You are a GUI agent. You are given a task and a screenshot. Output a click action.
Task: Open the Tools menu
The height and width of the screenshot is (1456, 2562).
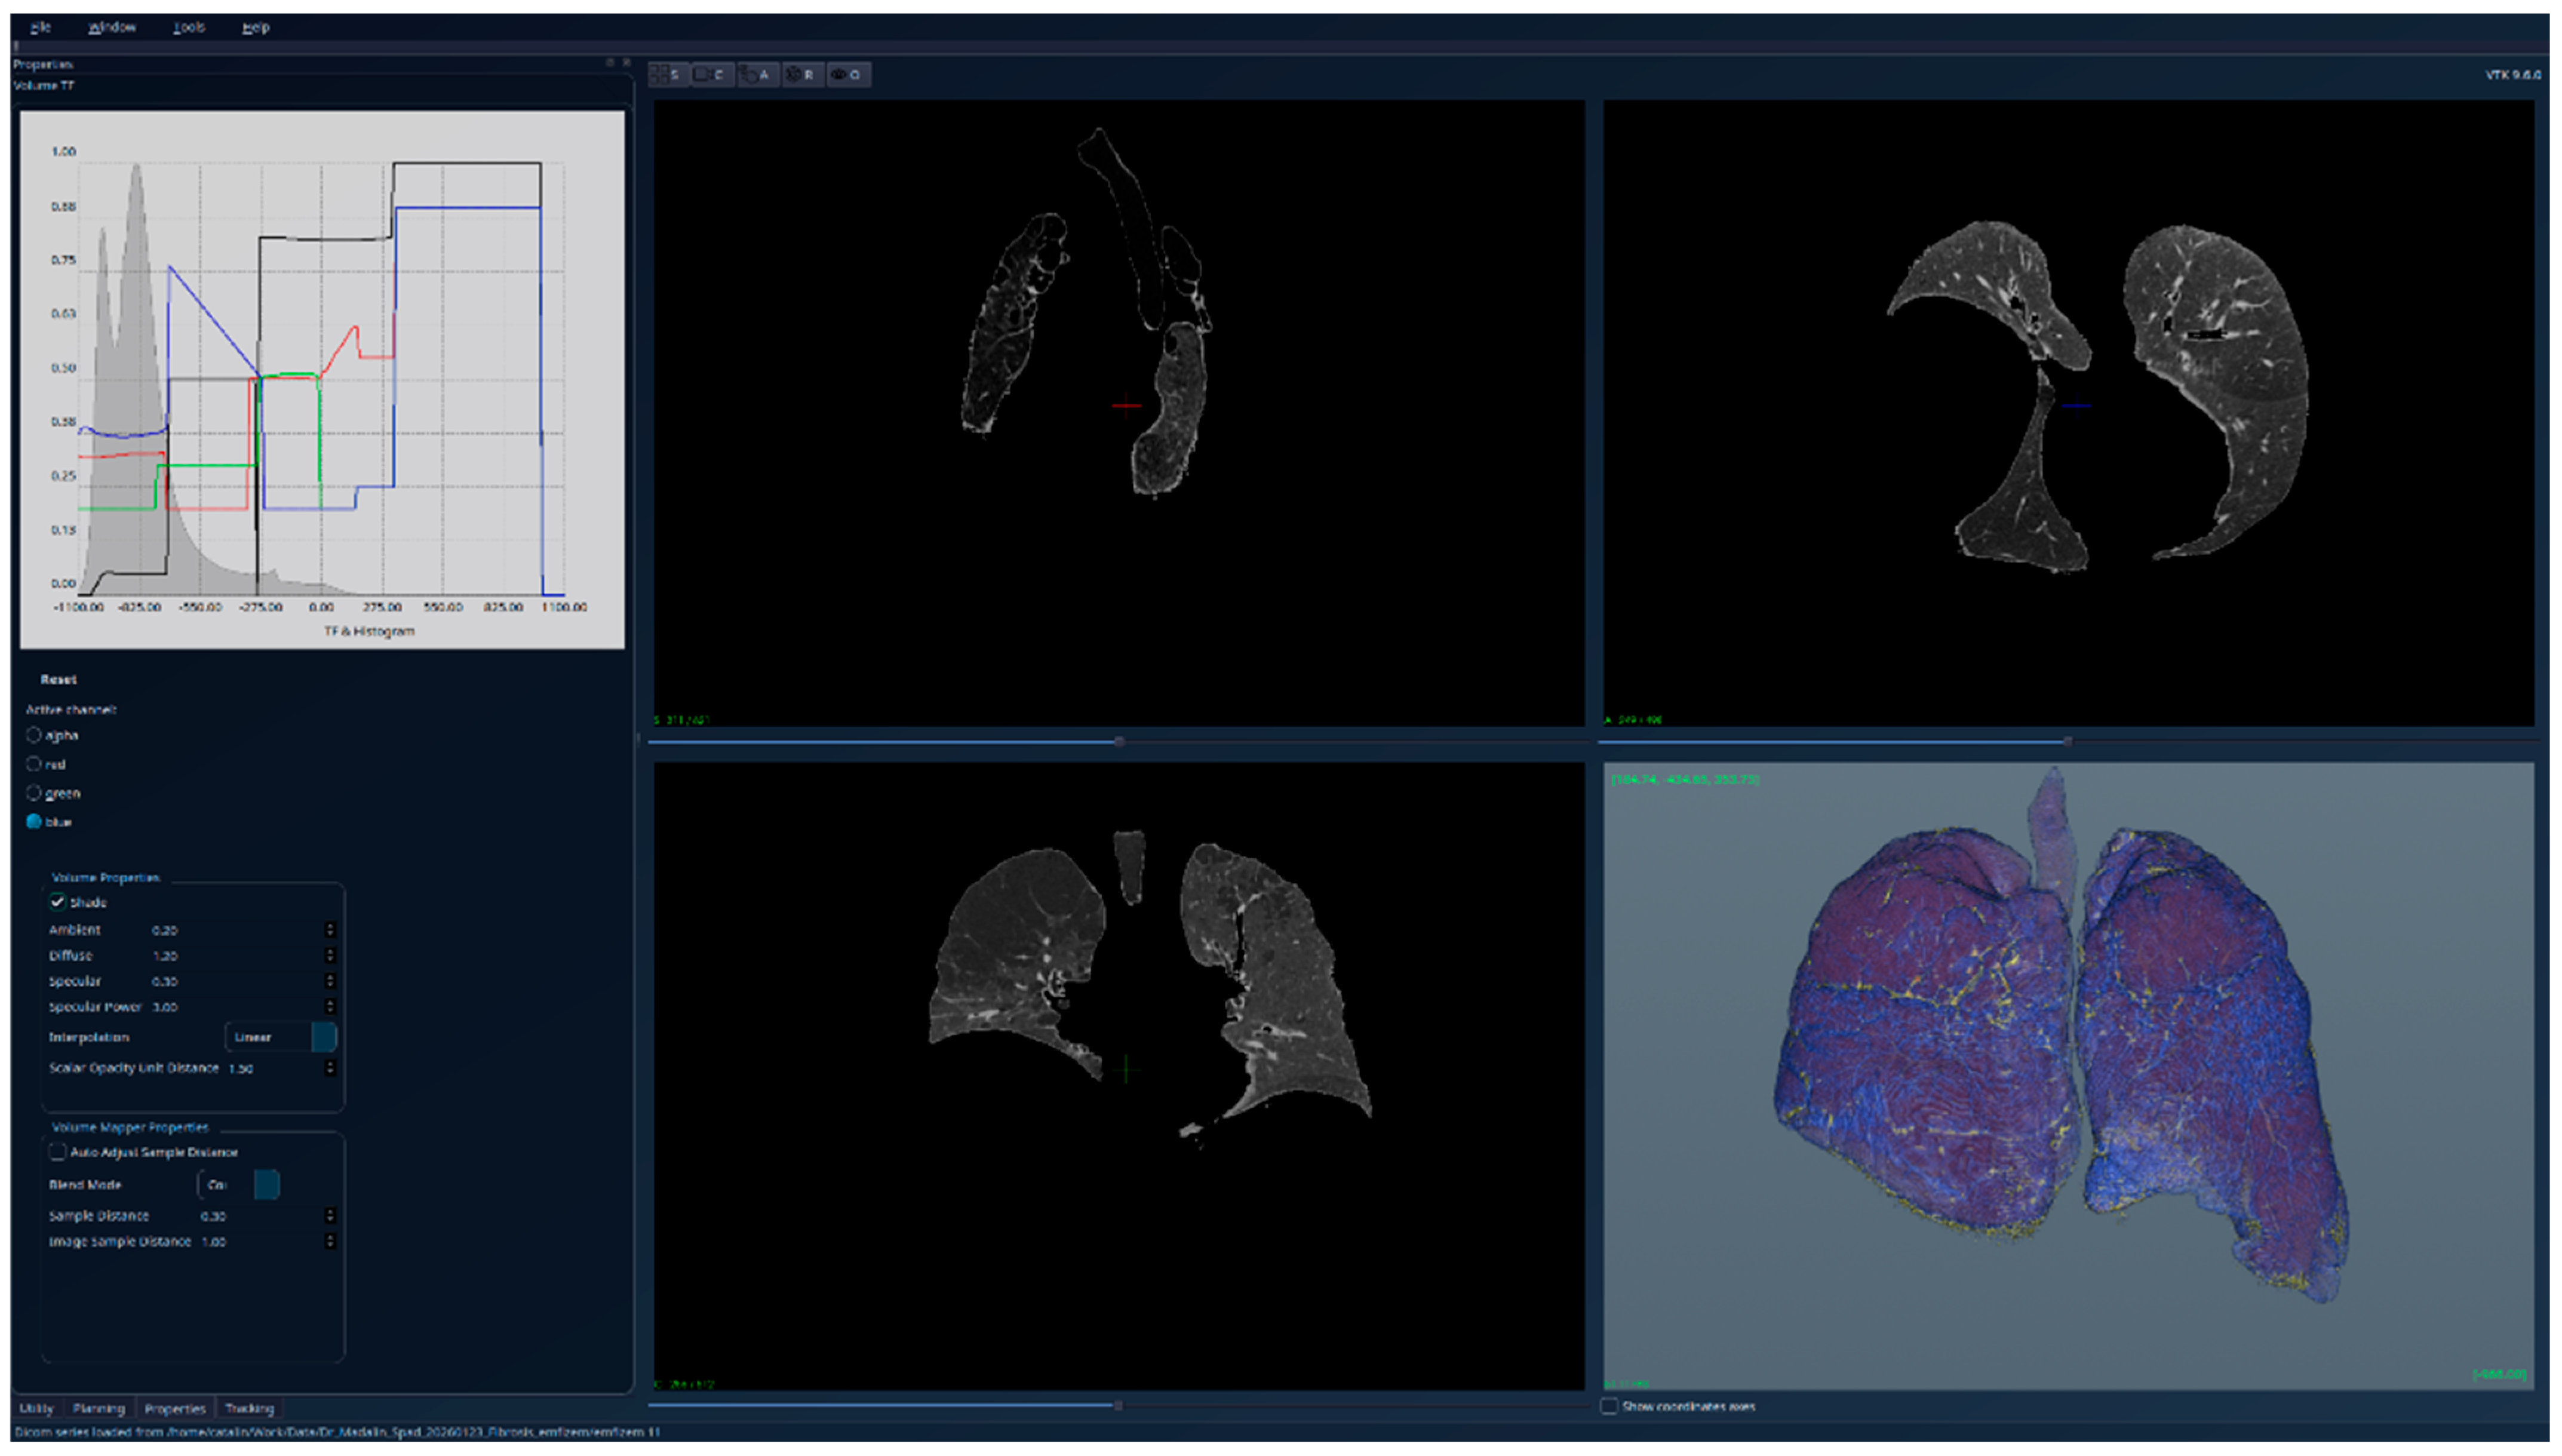pyautogui.click(x=188, y=27)
